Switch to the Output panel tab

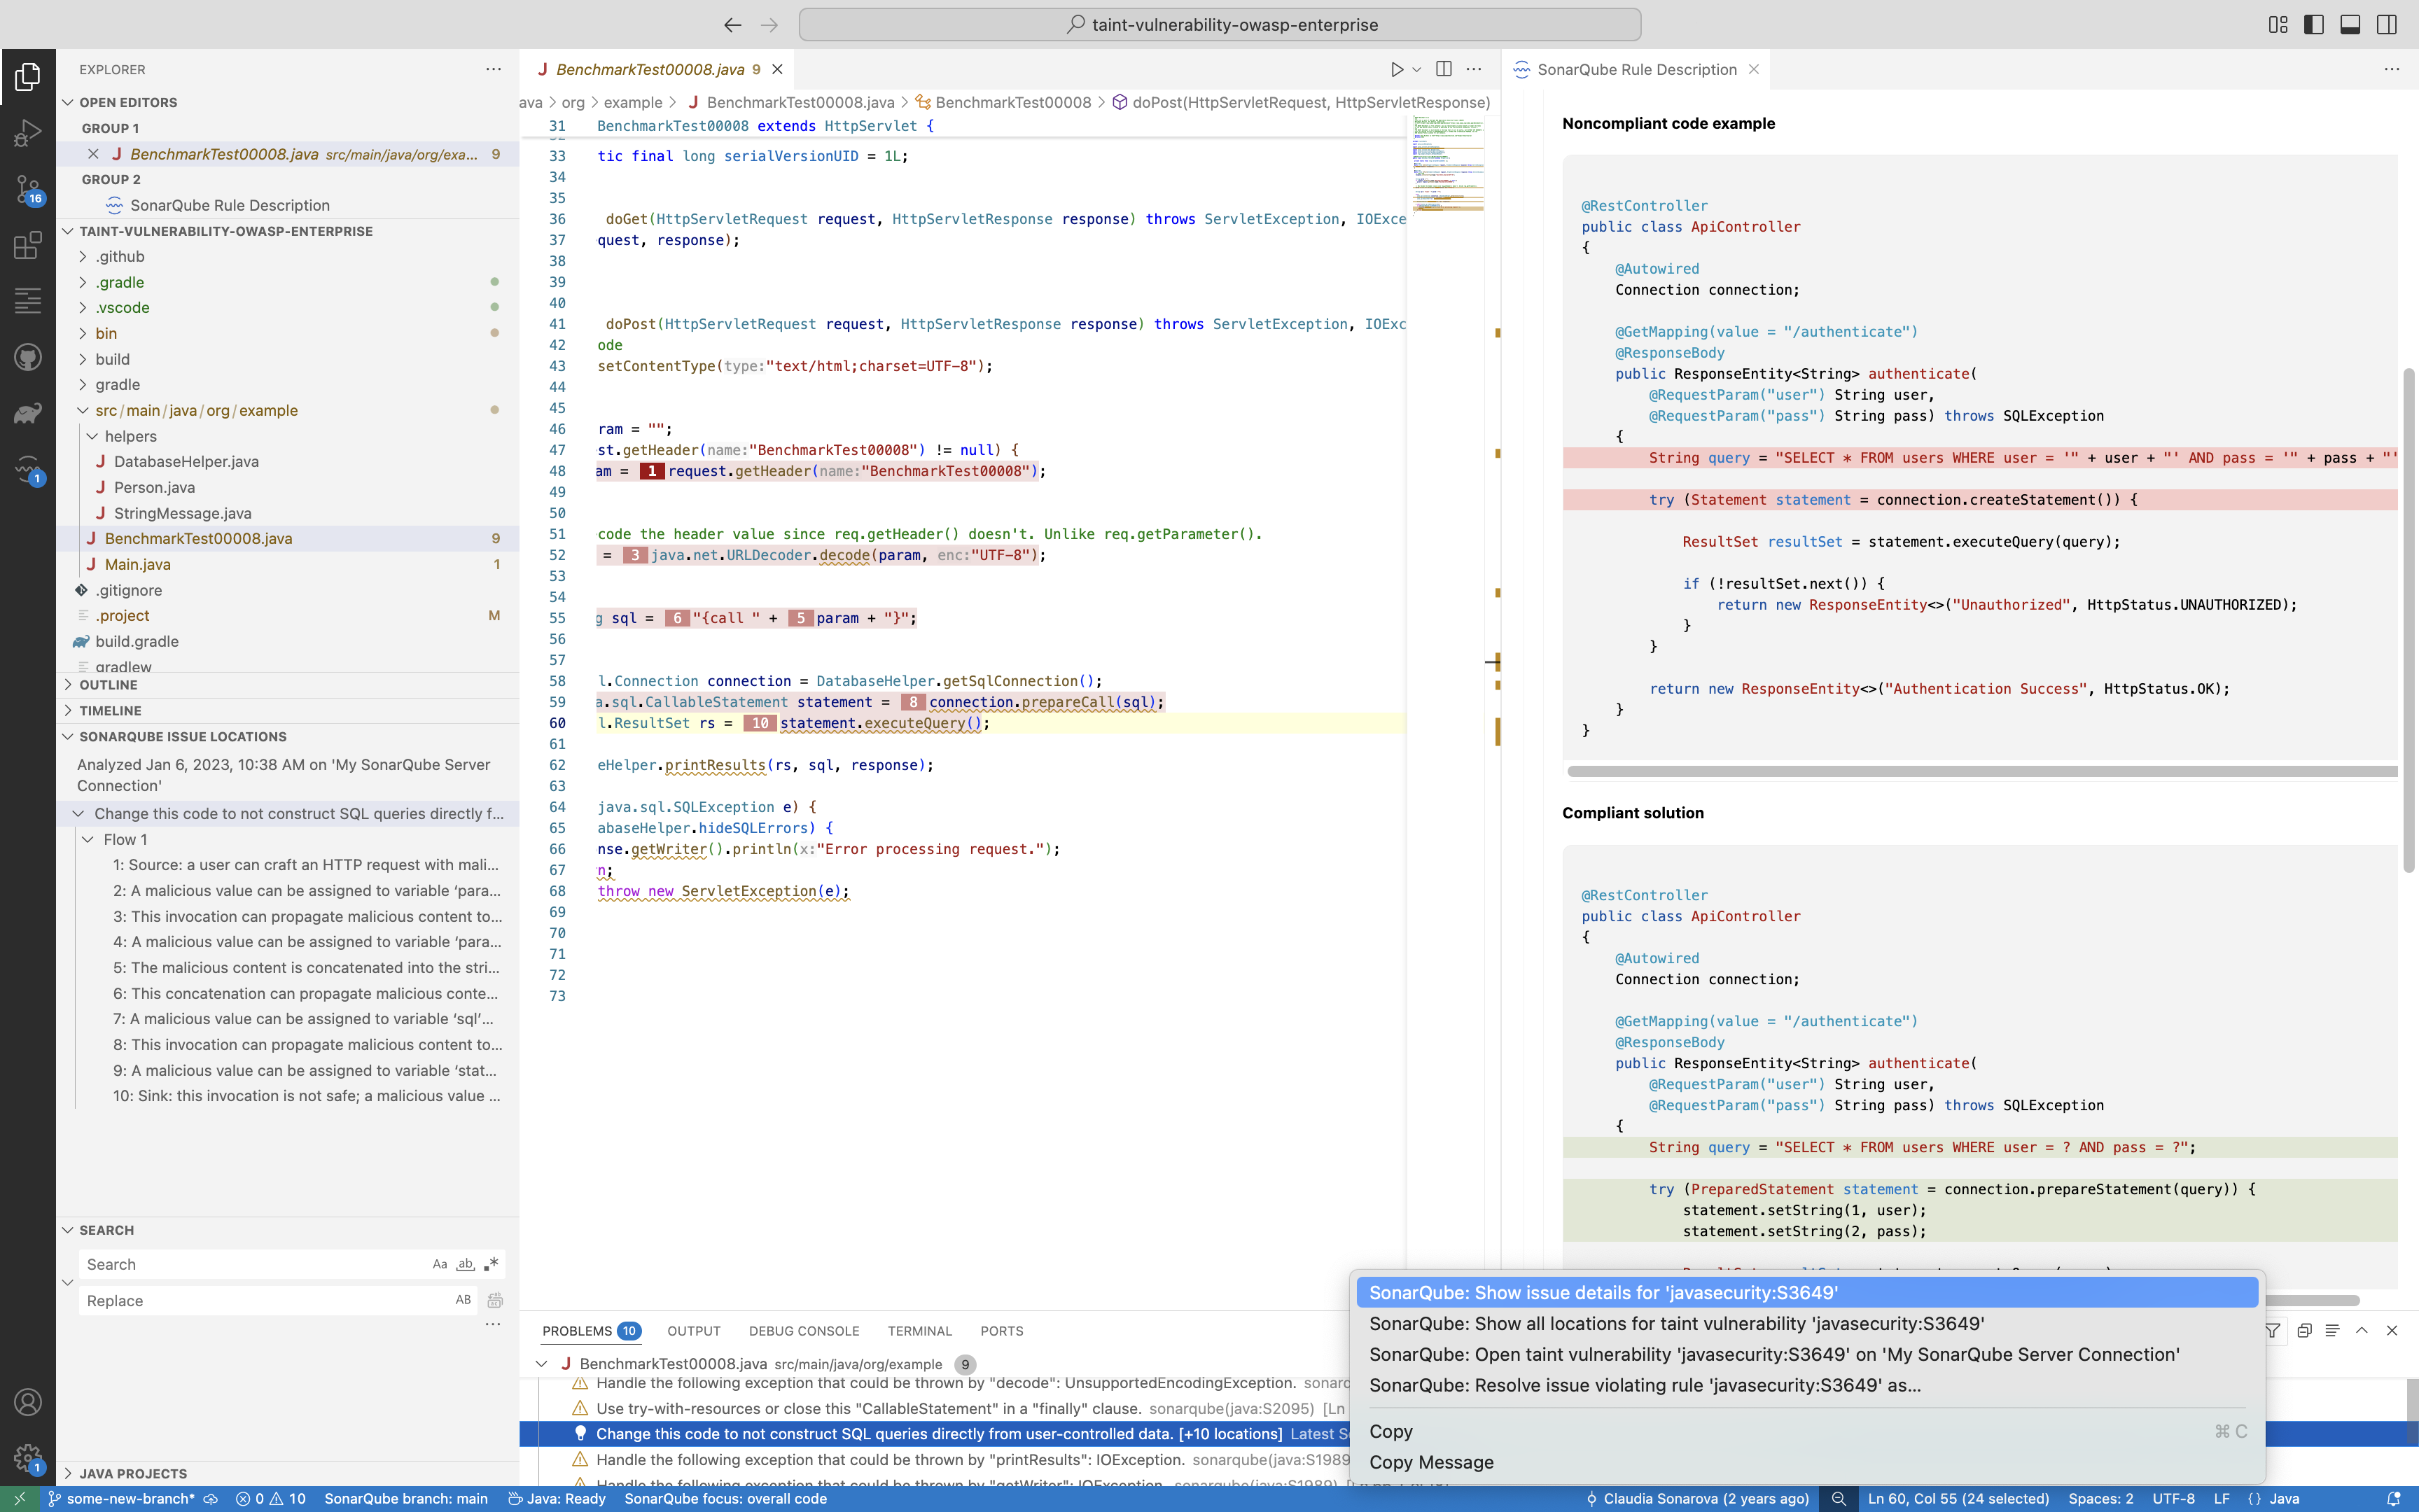coord(693,1330)
